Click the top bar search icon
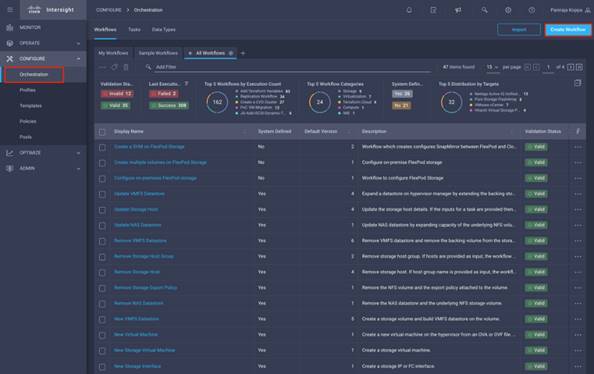The width and height of the screenshot is (594, 374). (484, 10)
